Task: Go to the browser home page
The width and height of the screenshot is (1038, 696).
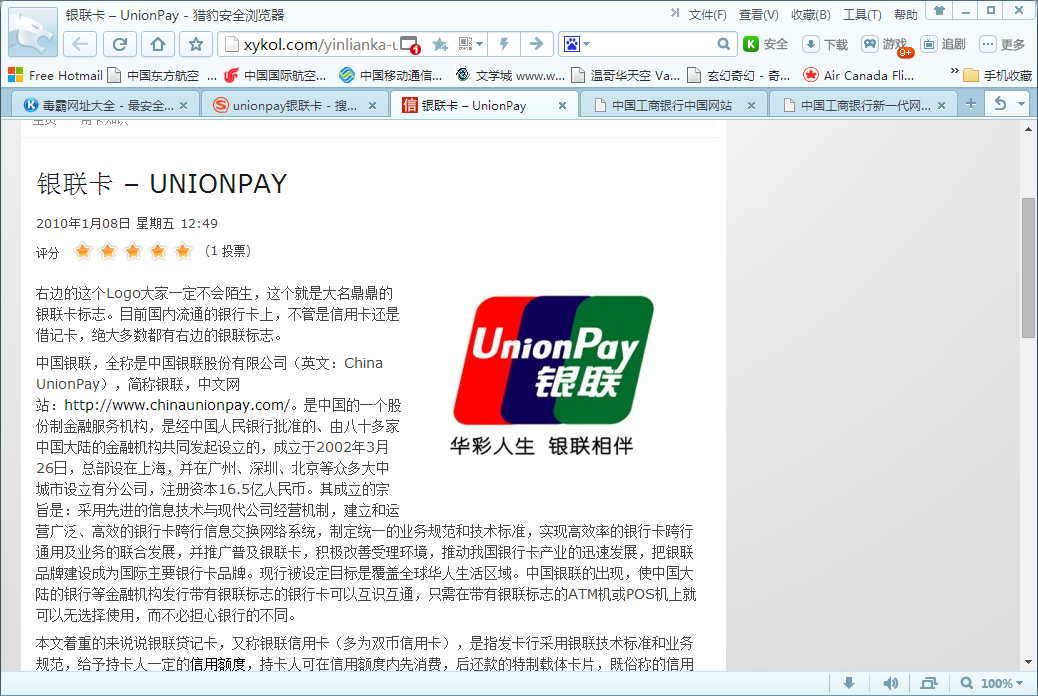Action: pyautogui.click(x=157, y=44)
